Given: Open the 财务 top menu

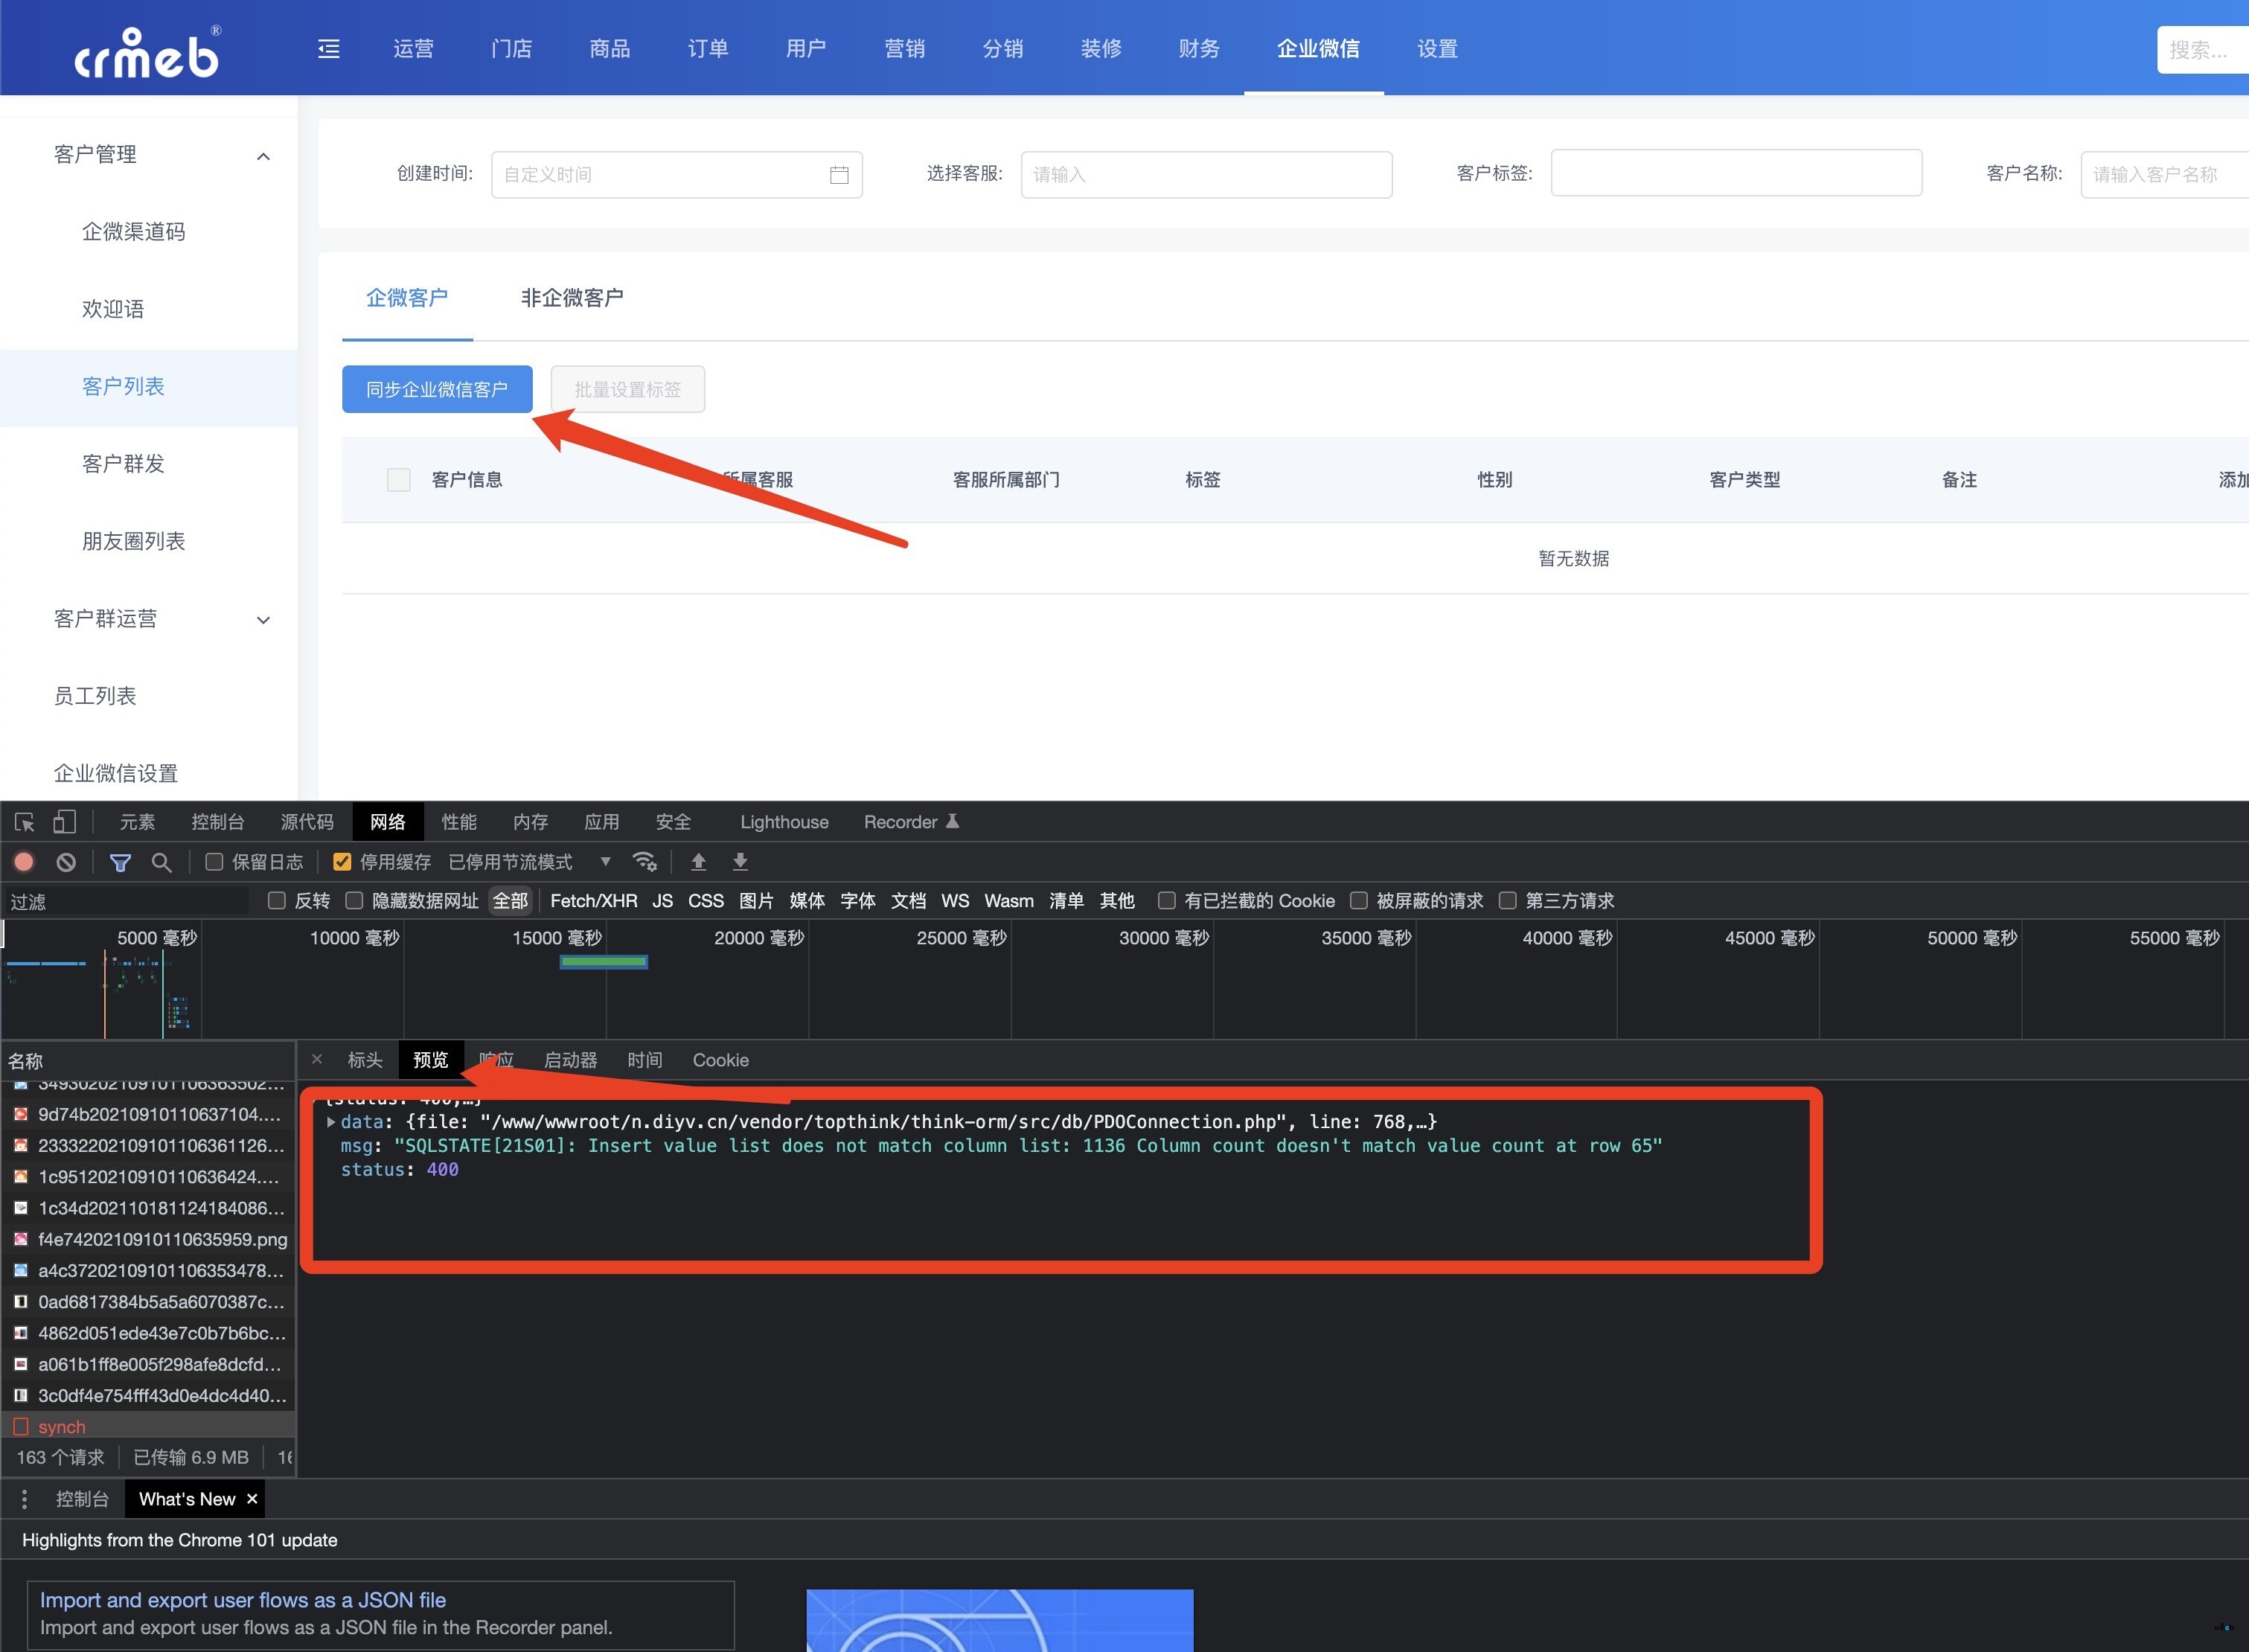Looking at the screenshot, I should tap(1199, 49).
